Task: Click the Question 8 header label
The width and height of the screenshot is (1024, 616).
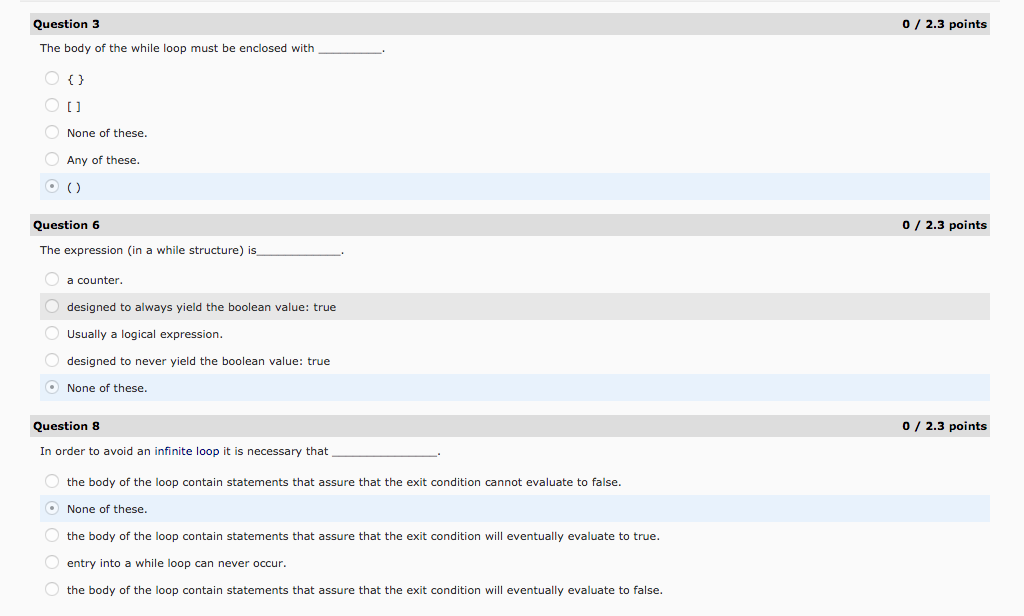Action: [x=66, y=426]
